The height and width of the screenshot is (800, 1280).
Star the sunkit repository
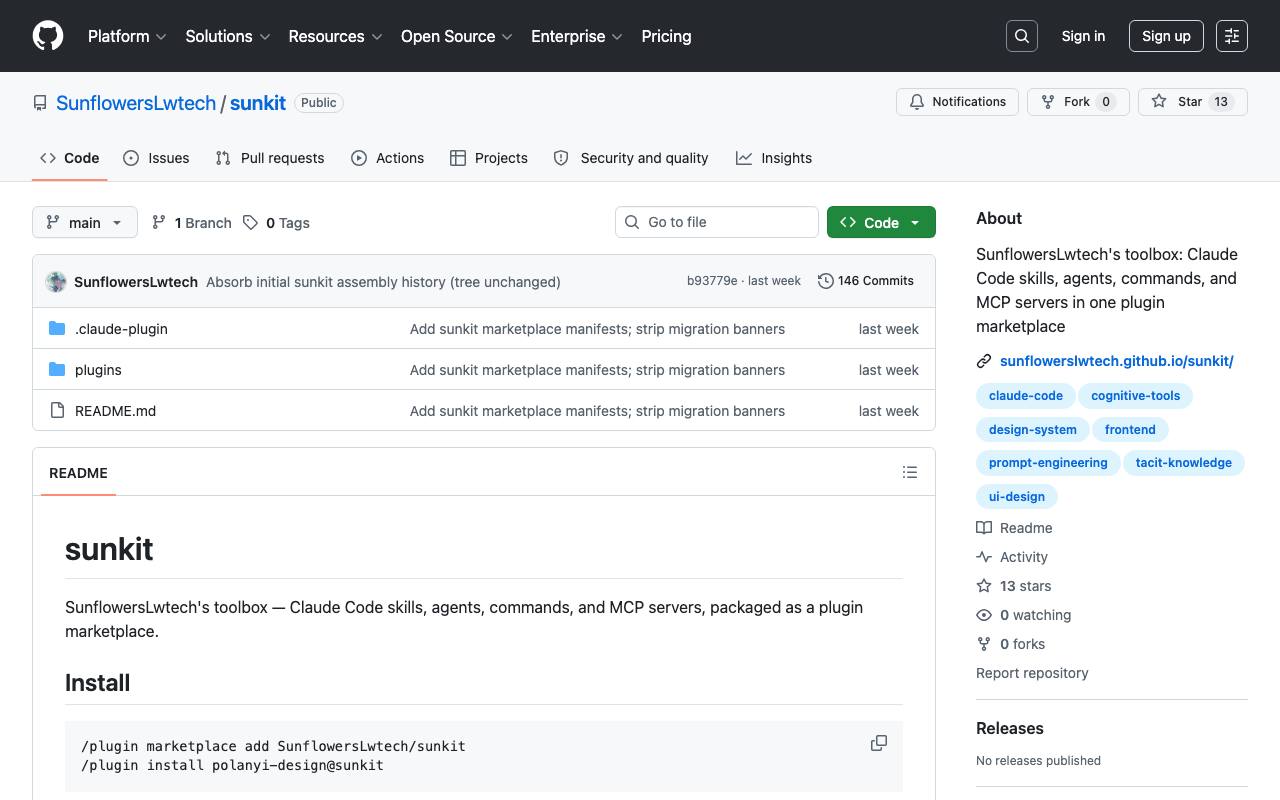click(x=1193, y=102)
